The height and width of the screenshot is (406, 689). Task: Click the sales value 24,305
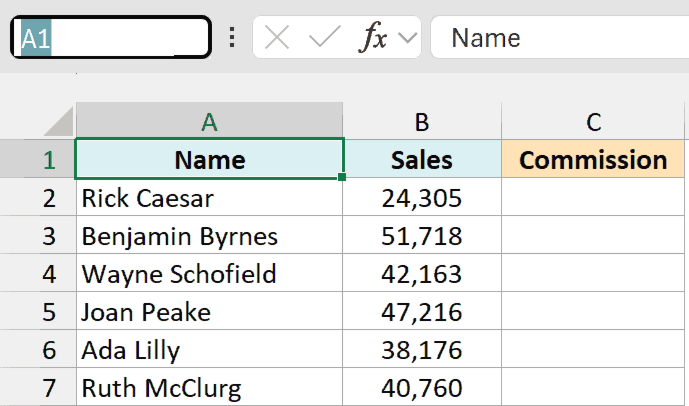click(422, 197)
